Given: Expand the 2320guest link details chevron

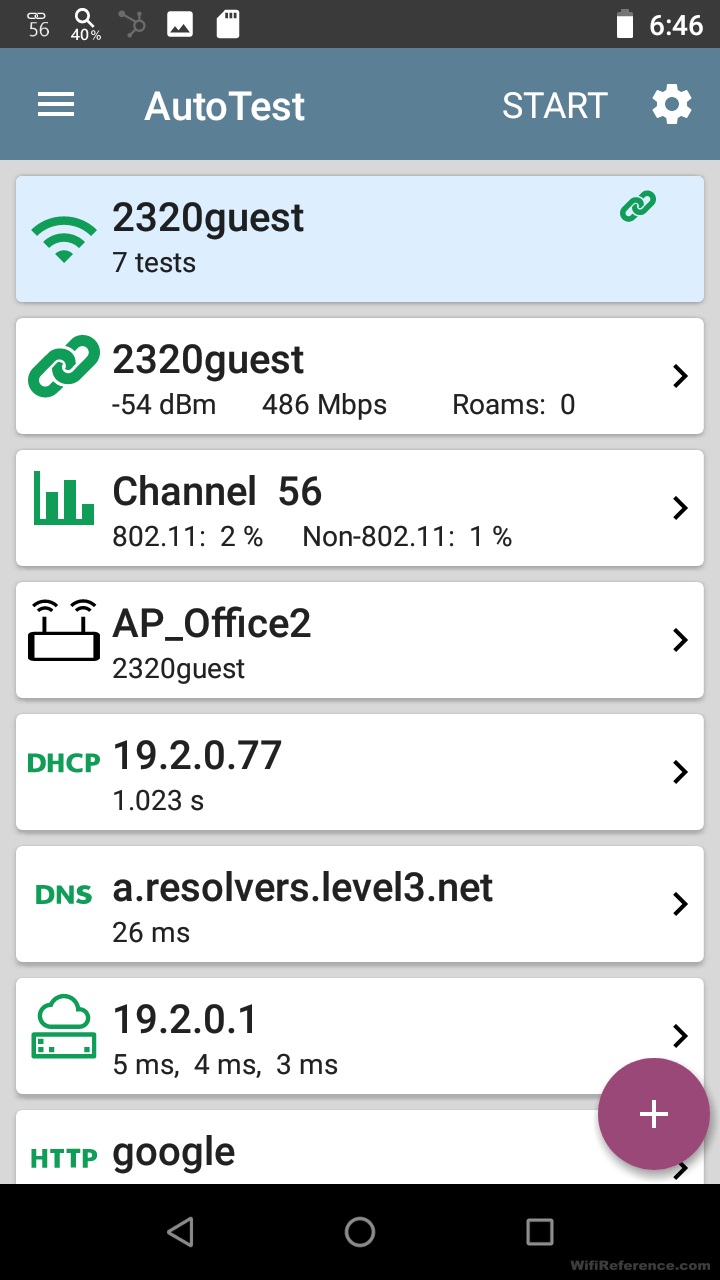Looking at the screenshot, I should tap(680, 376).
